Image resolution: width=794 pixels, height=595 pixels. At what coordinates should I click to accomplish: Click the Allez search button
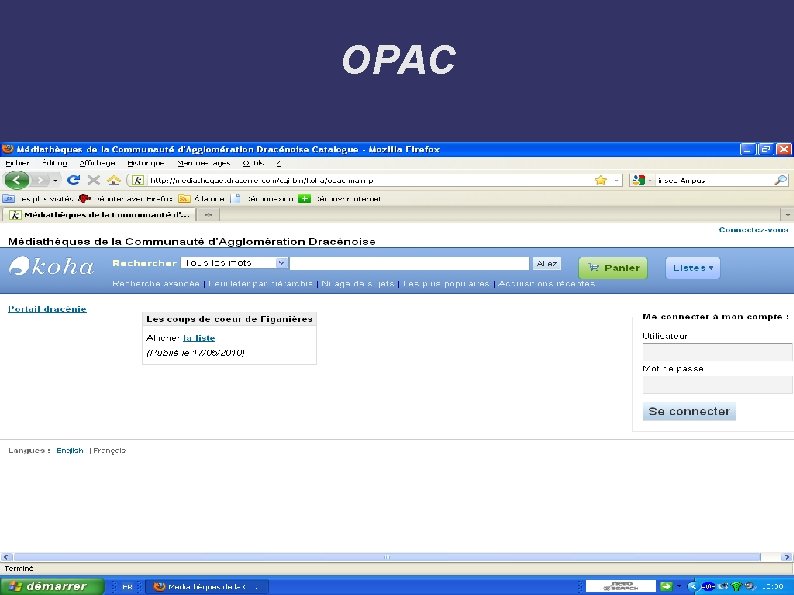(x=546, y=263)
